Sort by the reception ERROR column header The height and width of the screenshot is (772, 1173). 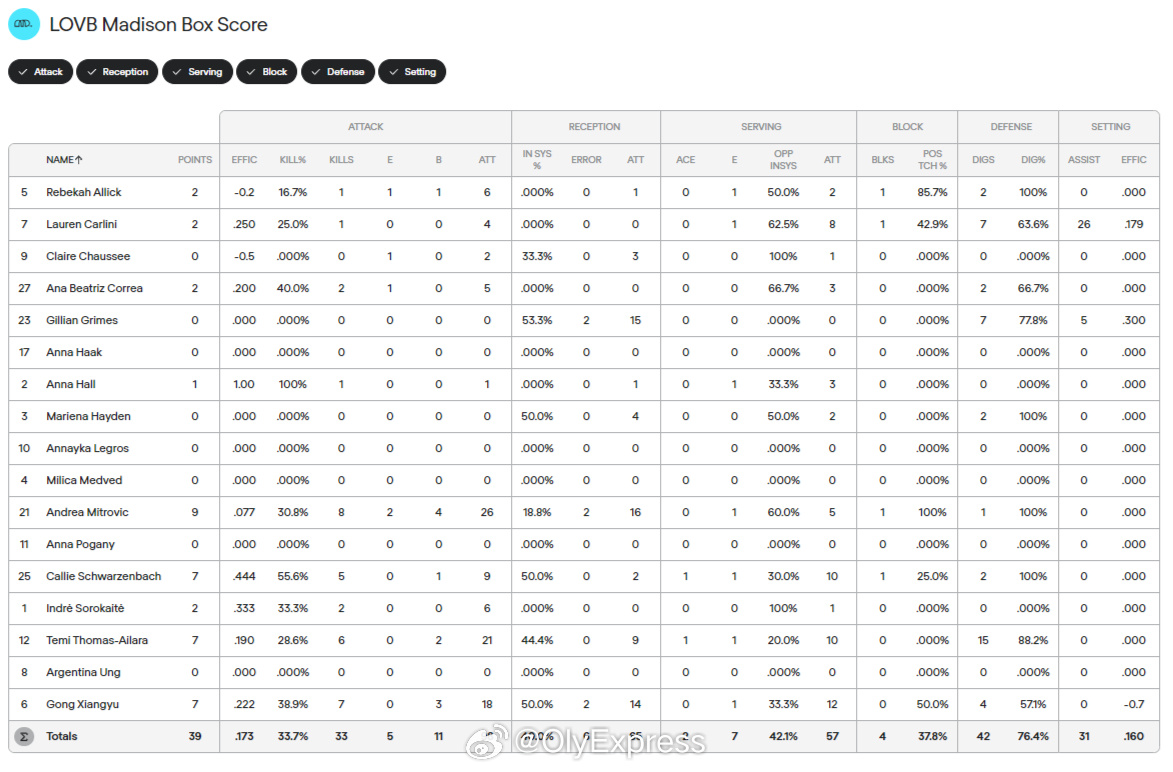[586, 159]
